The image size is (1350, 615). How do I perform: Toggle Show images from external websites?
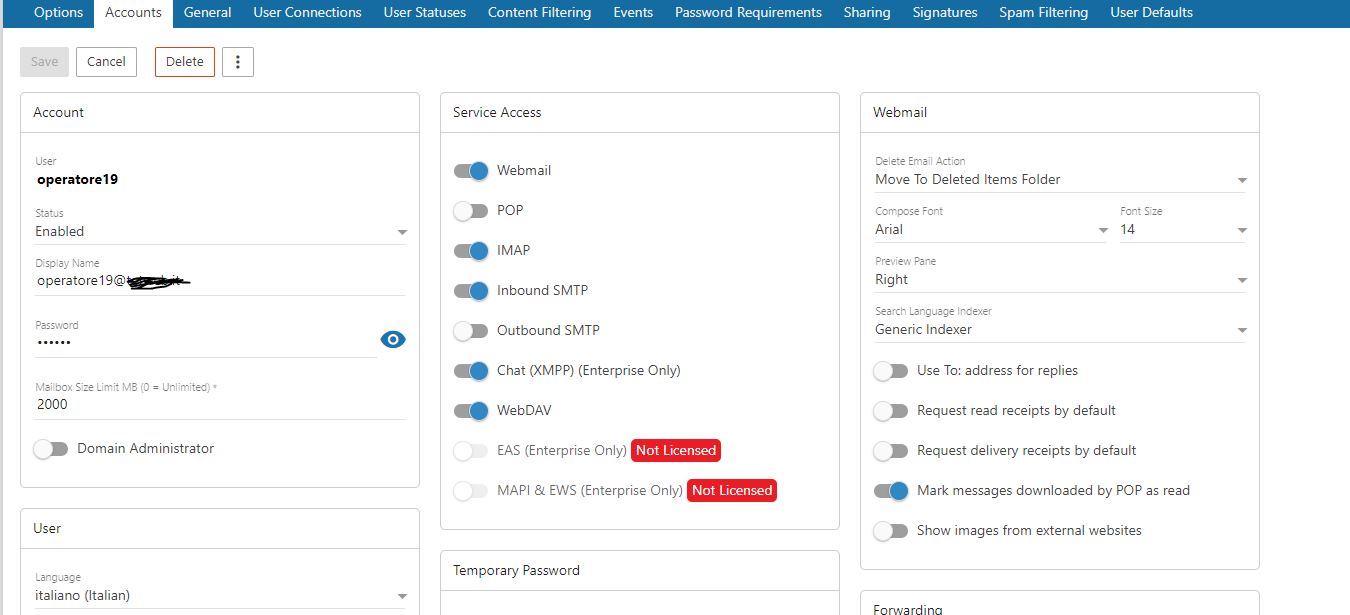pos(891,531)
